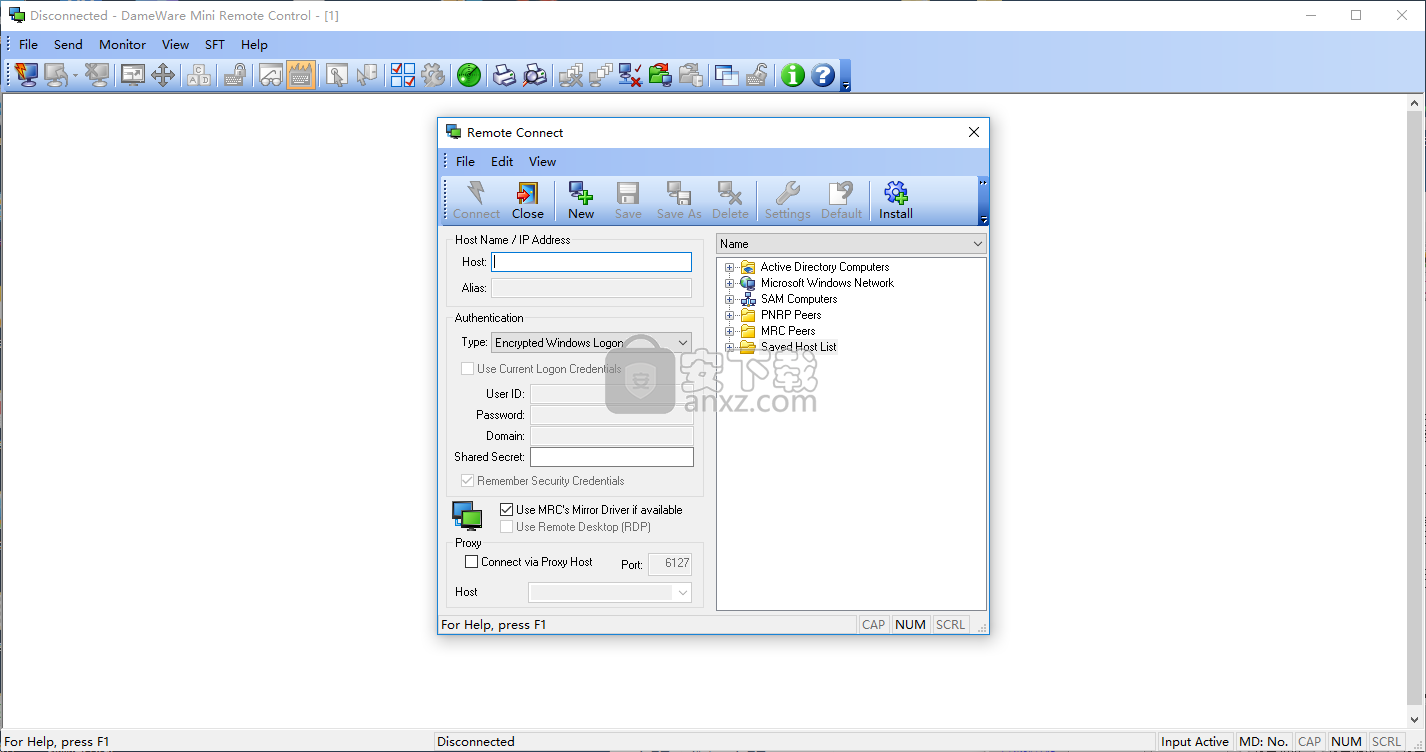Viewport: 1426px width, 752px height.
Task: Click the C-A-D keys Ctrl+Alt+Del icon
Action: coord(199,75)
